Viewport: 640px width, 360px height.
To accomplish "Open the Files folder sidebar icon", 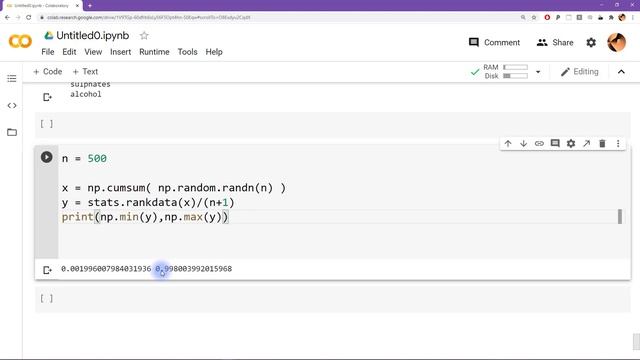I will click(12, 132).
